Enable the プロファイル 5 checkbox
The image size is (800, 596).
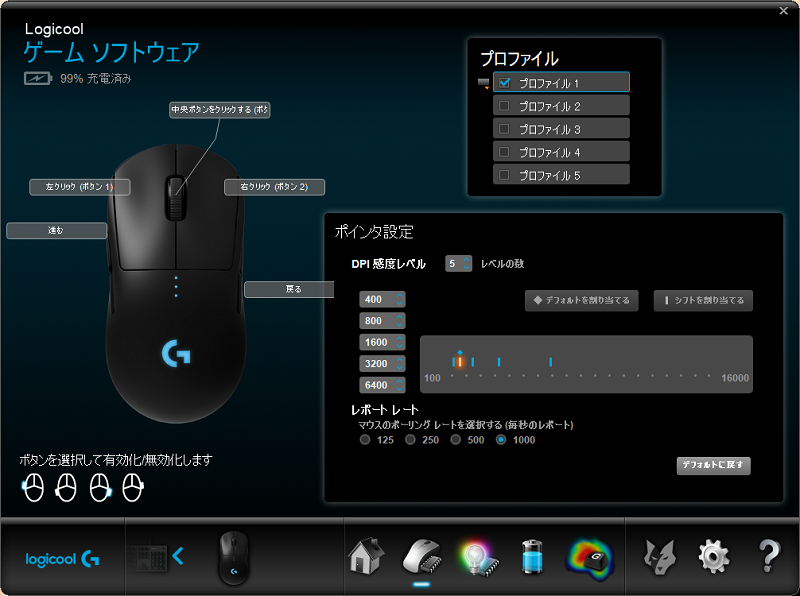click(504, 175)
